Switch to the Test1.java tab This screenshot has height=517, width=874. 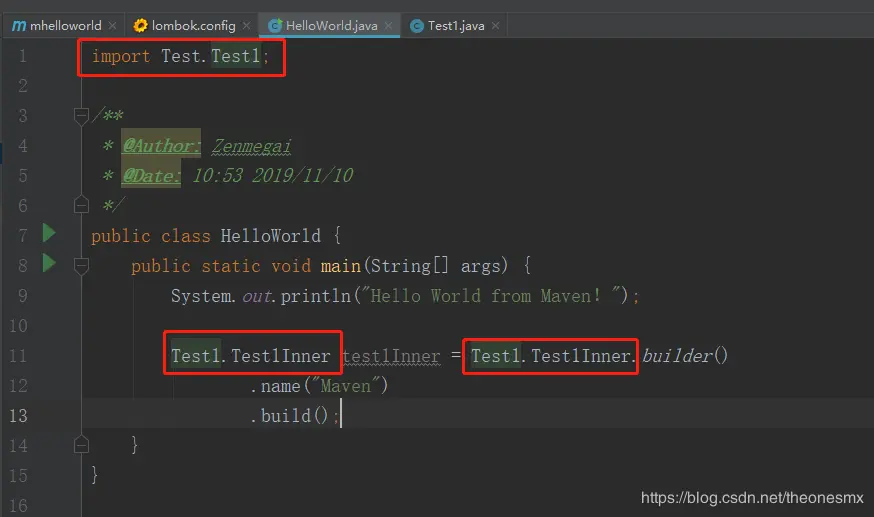pyautogui.click(x=455, y=26)
